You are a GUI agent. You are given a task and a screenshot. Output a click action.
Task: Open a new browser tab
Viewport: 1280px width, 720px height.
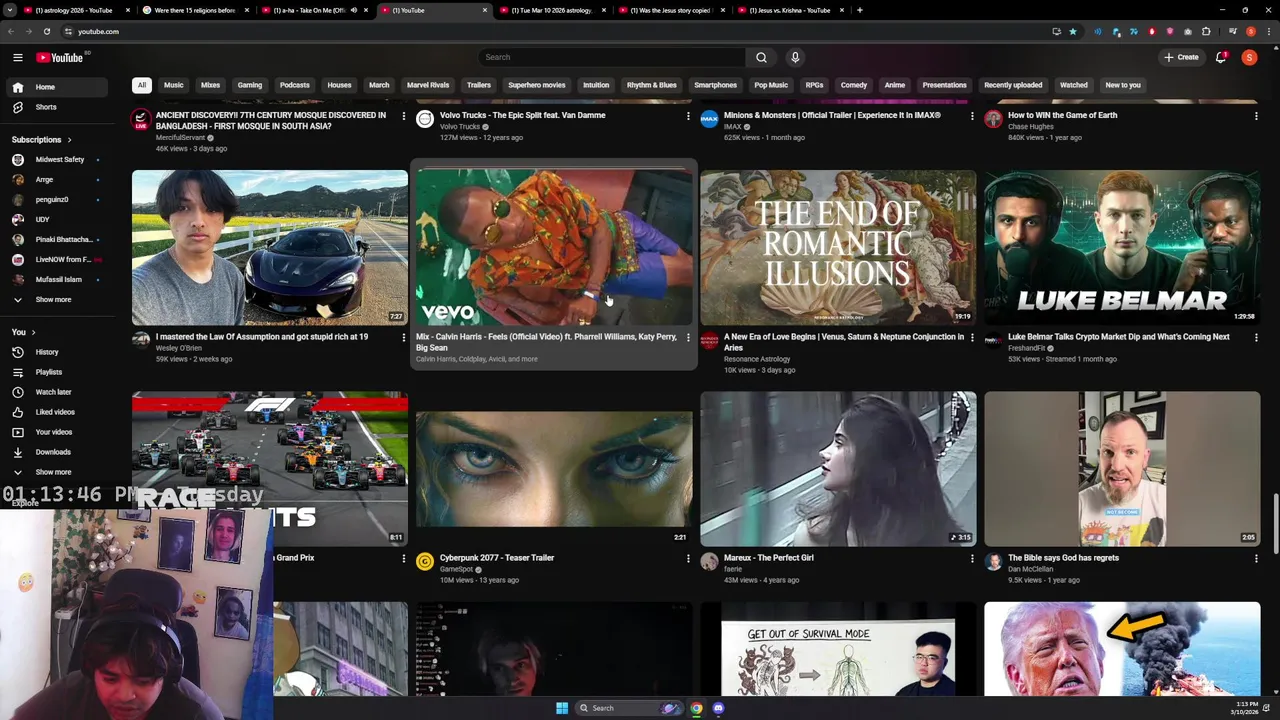(860, 10)
